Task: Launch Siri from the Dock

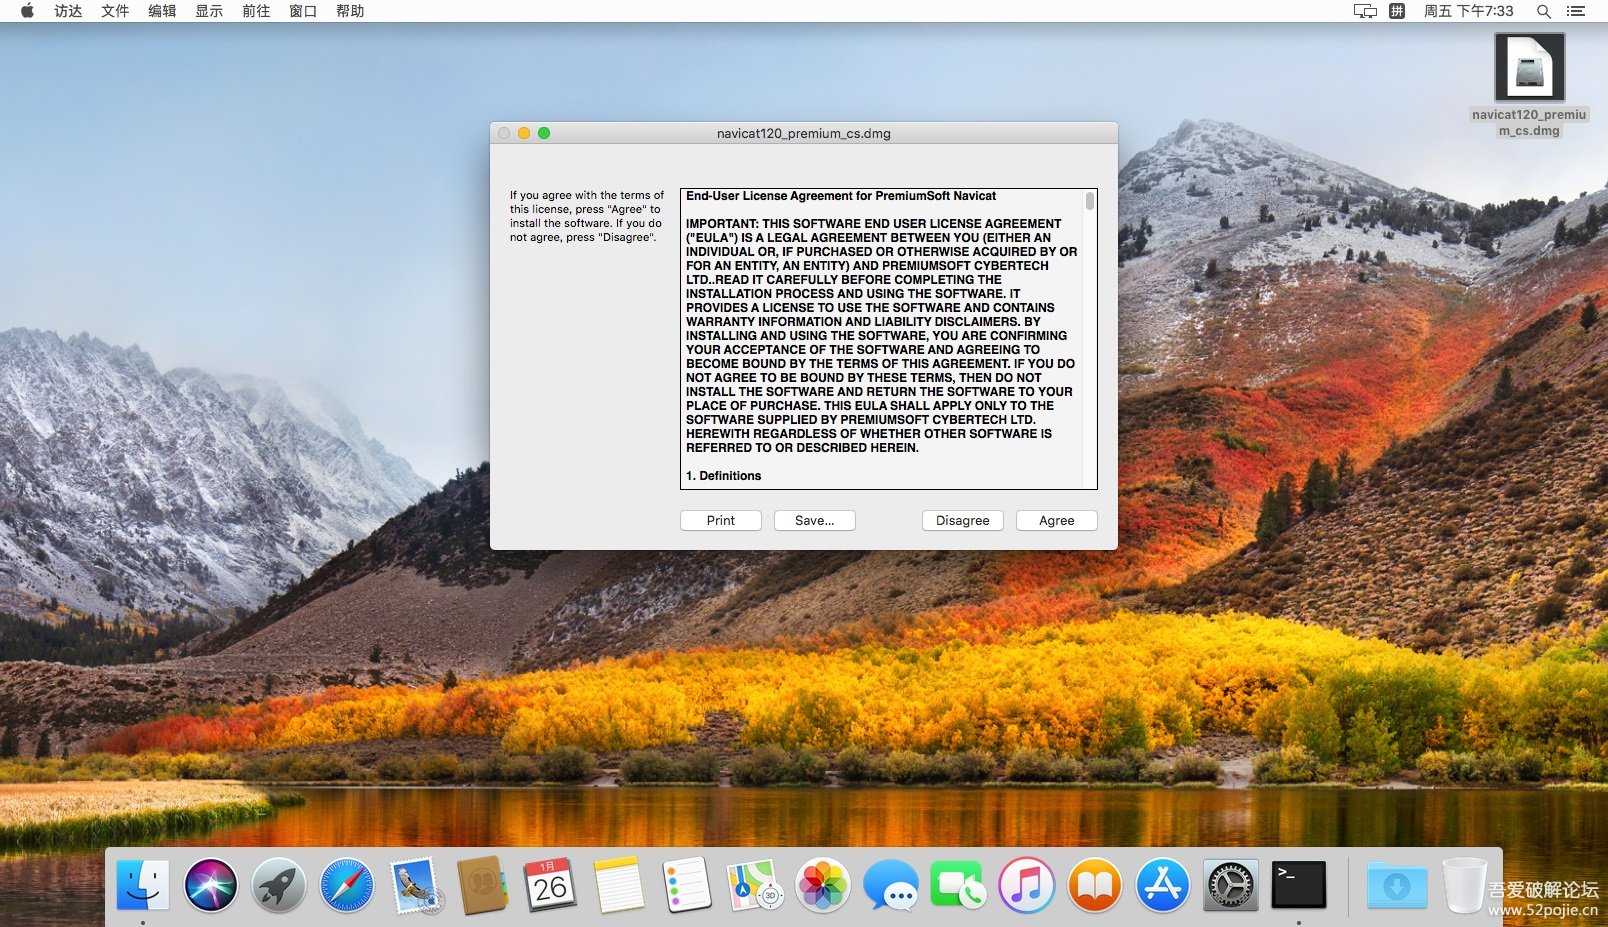Action: (x=211, y=885)
